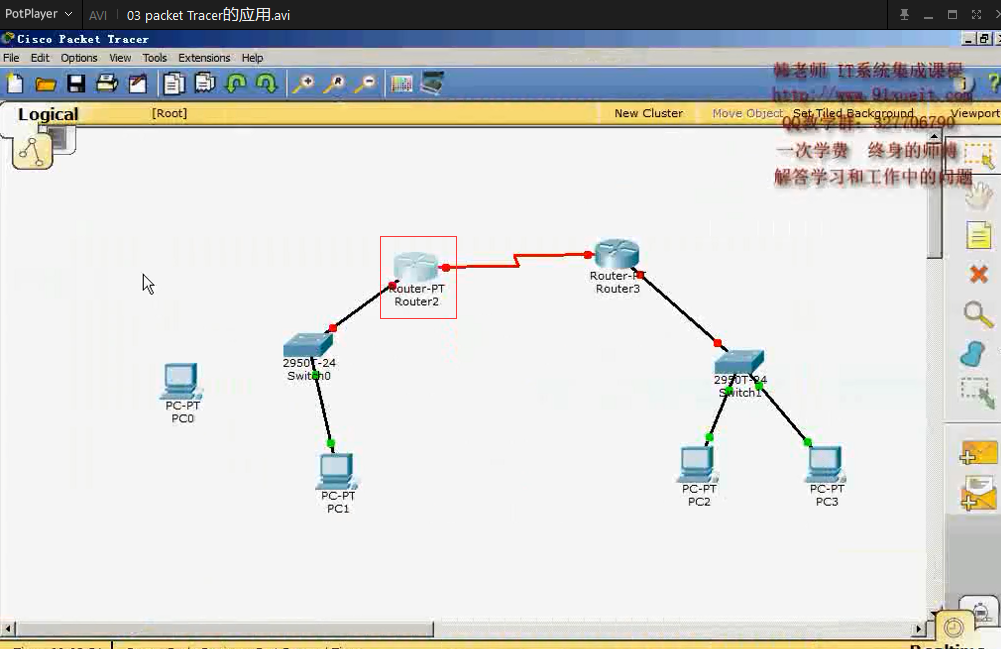Image resolution: width=1001 pixels, height=649 pixels.
Task: Click the Move Object button
Action: 748,113
